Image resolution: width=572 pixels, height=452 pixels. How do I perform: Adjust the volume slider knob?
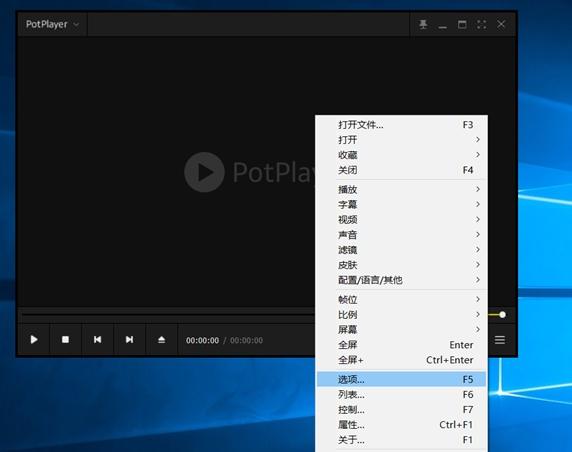tap(502, 314)
